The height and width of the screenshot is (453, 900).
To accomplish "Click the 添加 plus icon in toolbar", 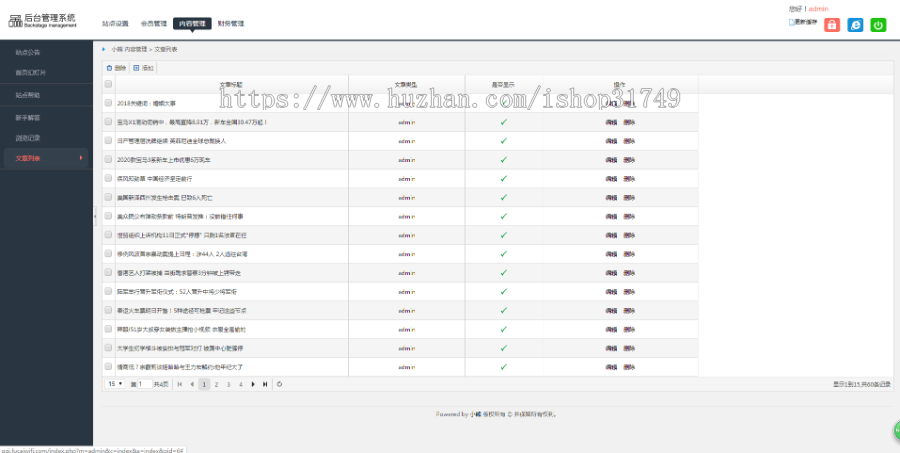I will click(x=136, y=68).
